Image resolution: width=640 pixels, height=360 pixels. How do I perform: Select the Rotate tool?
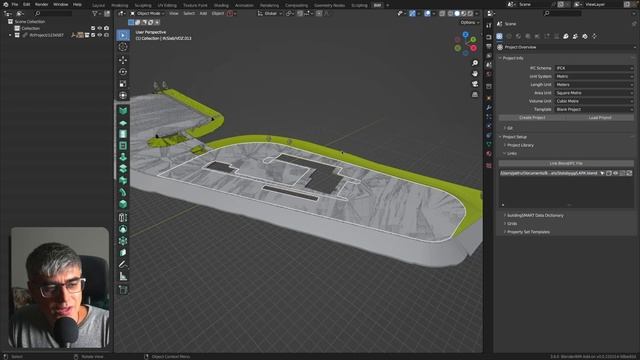[x=123, y=72]
